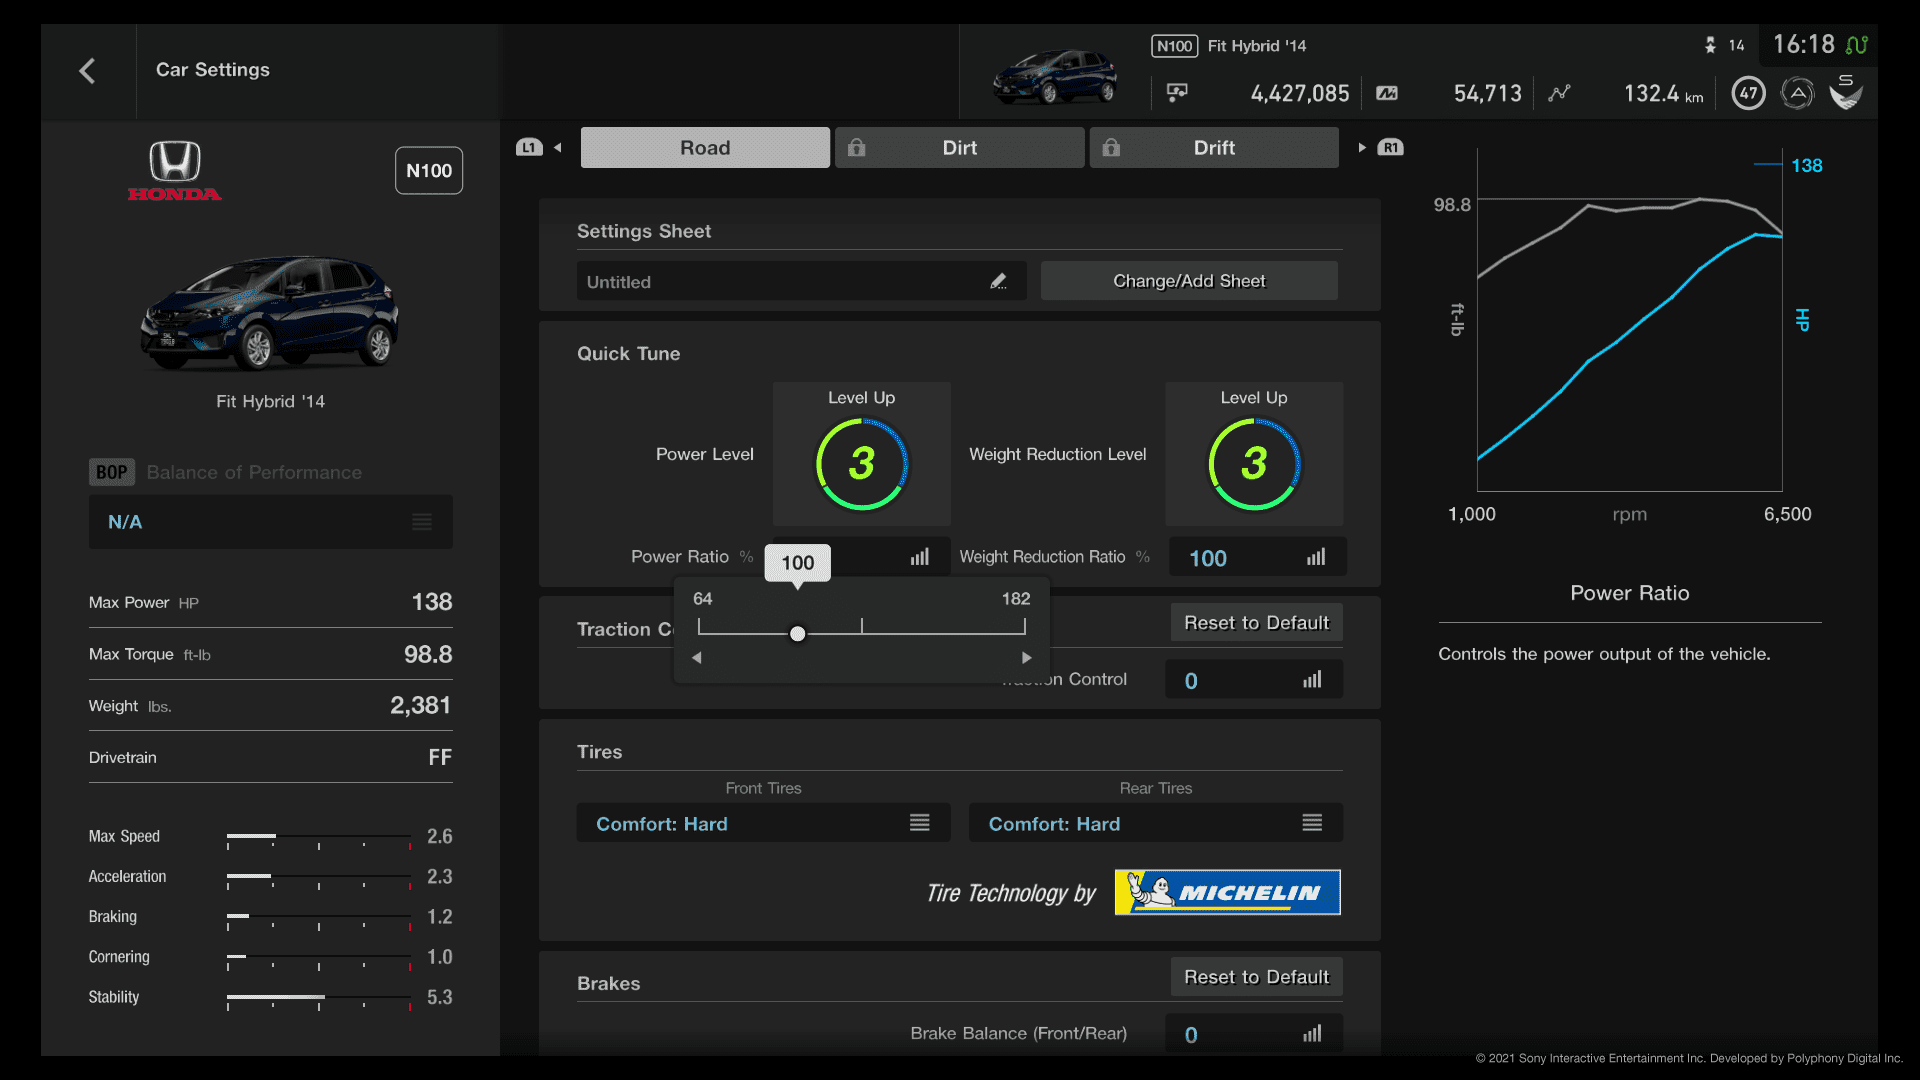Viewport: 1920px width, 1080px height.
Task: Click the Michelin logo banner
Action: [1227, 892]
